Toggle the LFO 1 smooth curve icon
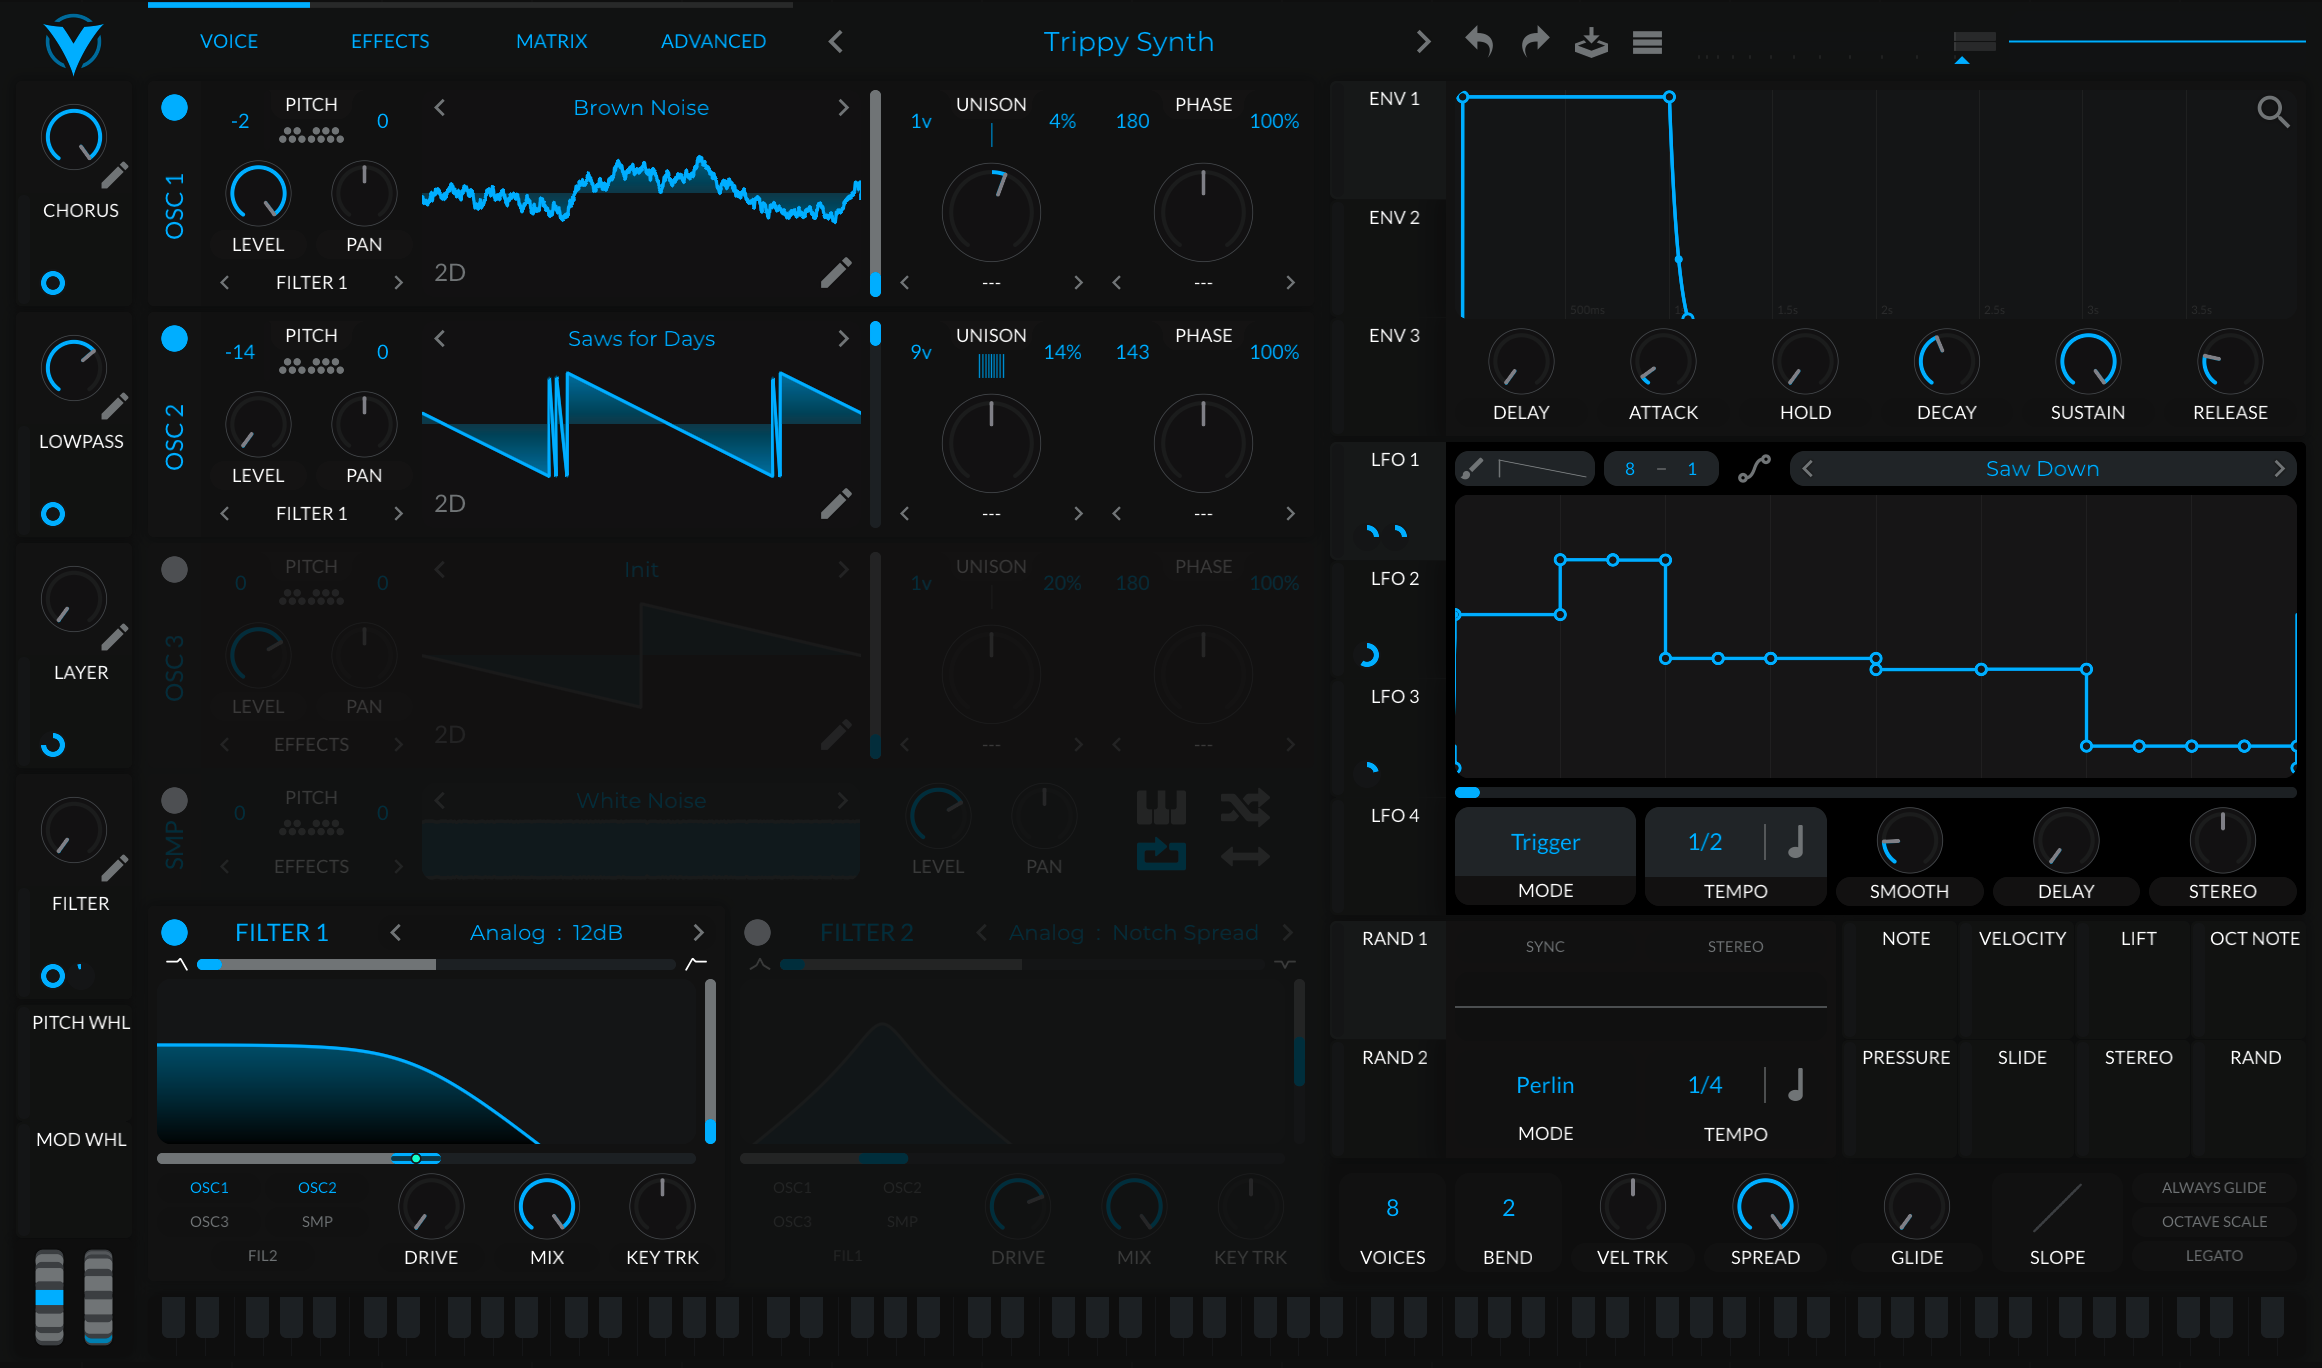This screenshot has height=1368, width=2322. coord(1754,468)
